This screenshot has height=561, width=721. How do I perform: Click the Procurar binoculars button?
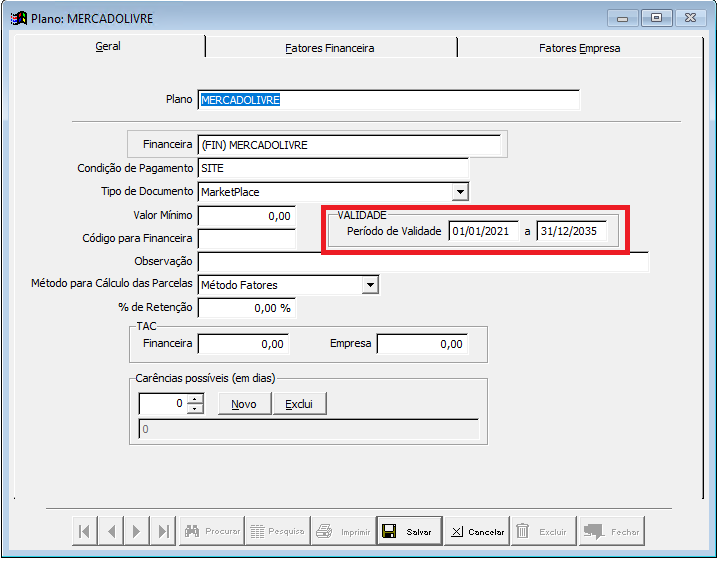(211, 531)
